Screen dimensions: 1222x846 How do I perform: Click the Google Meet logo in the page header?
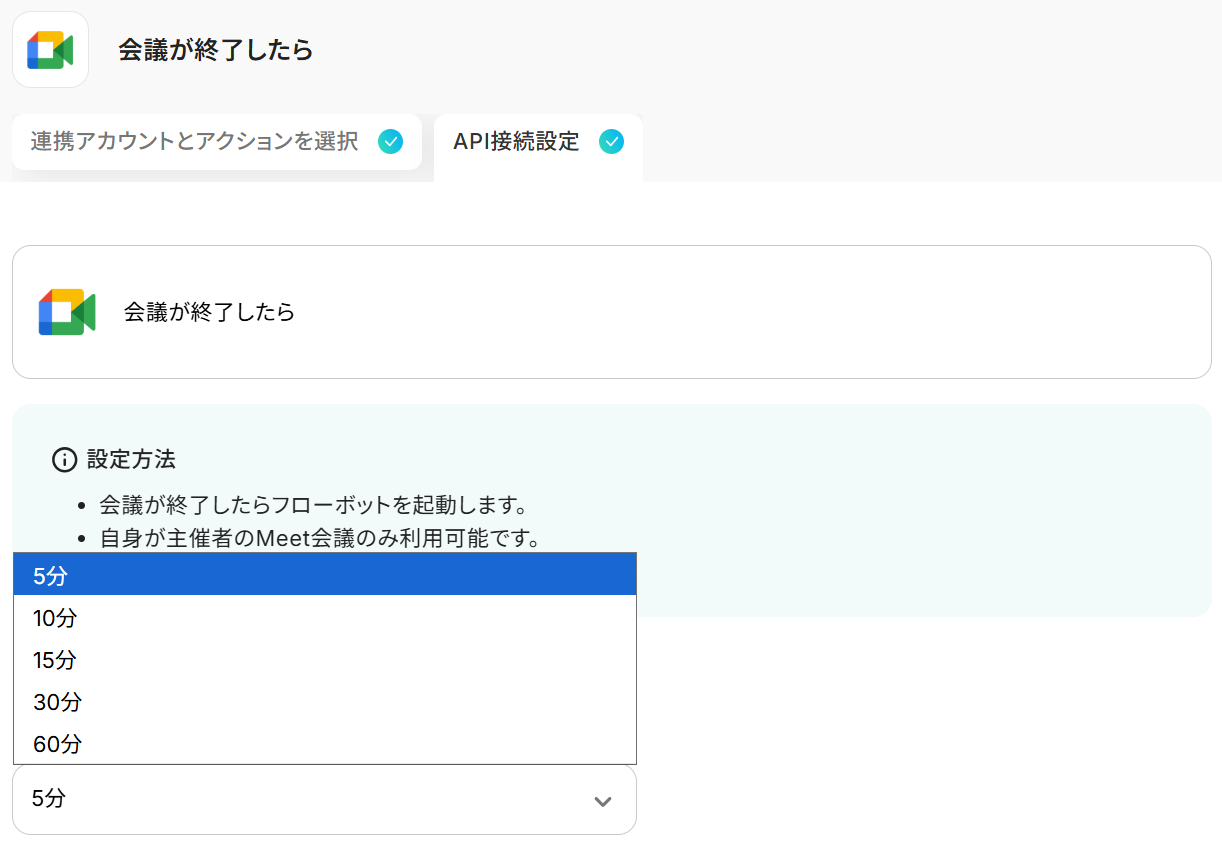pos(50,50)
